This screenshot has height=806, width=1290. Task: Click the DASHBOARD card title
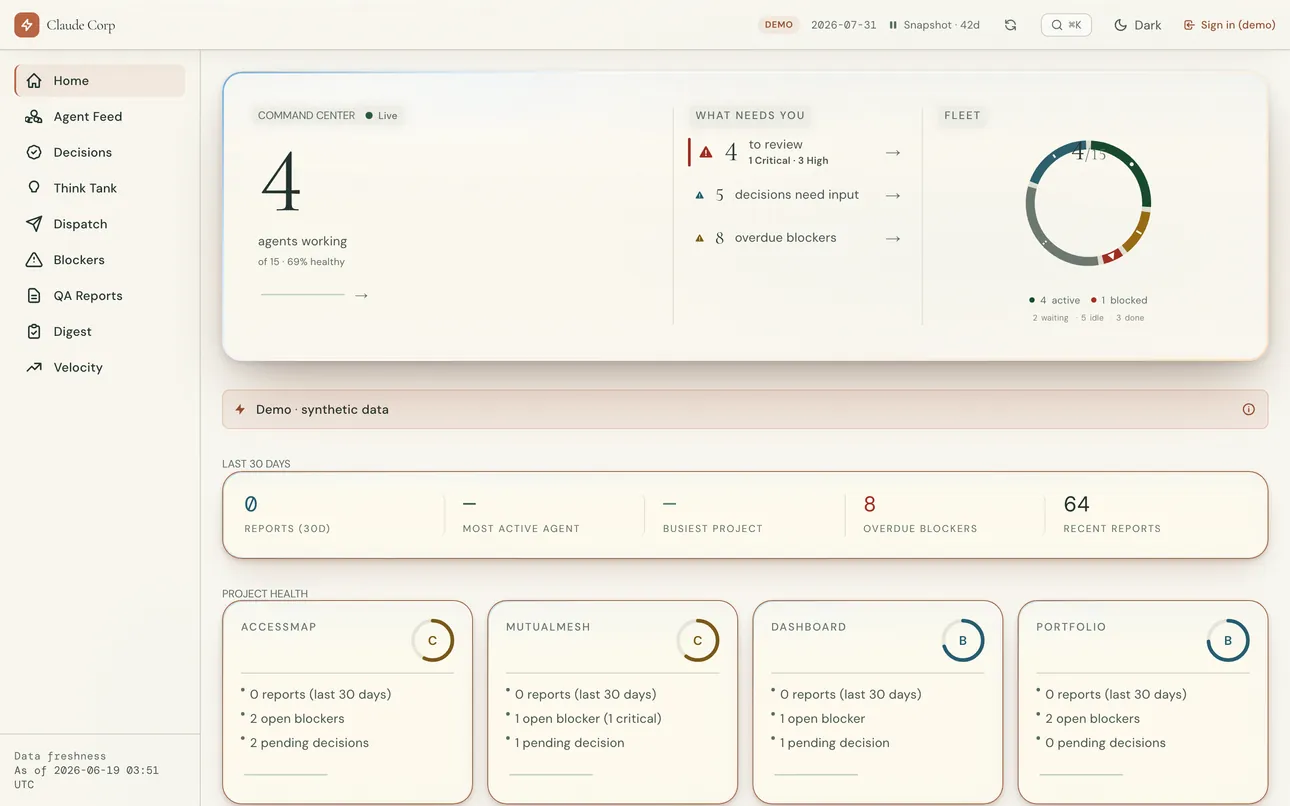808,627
